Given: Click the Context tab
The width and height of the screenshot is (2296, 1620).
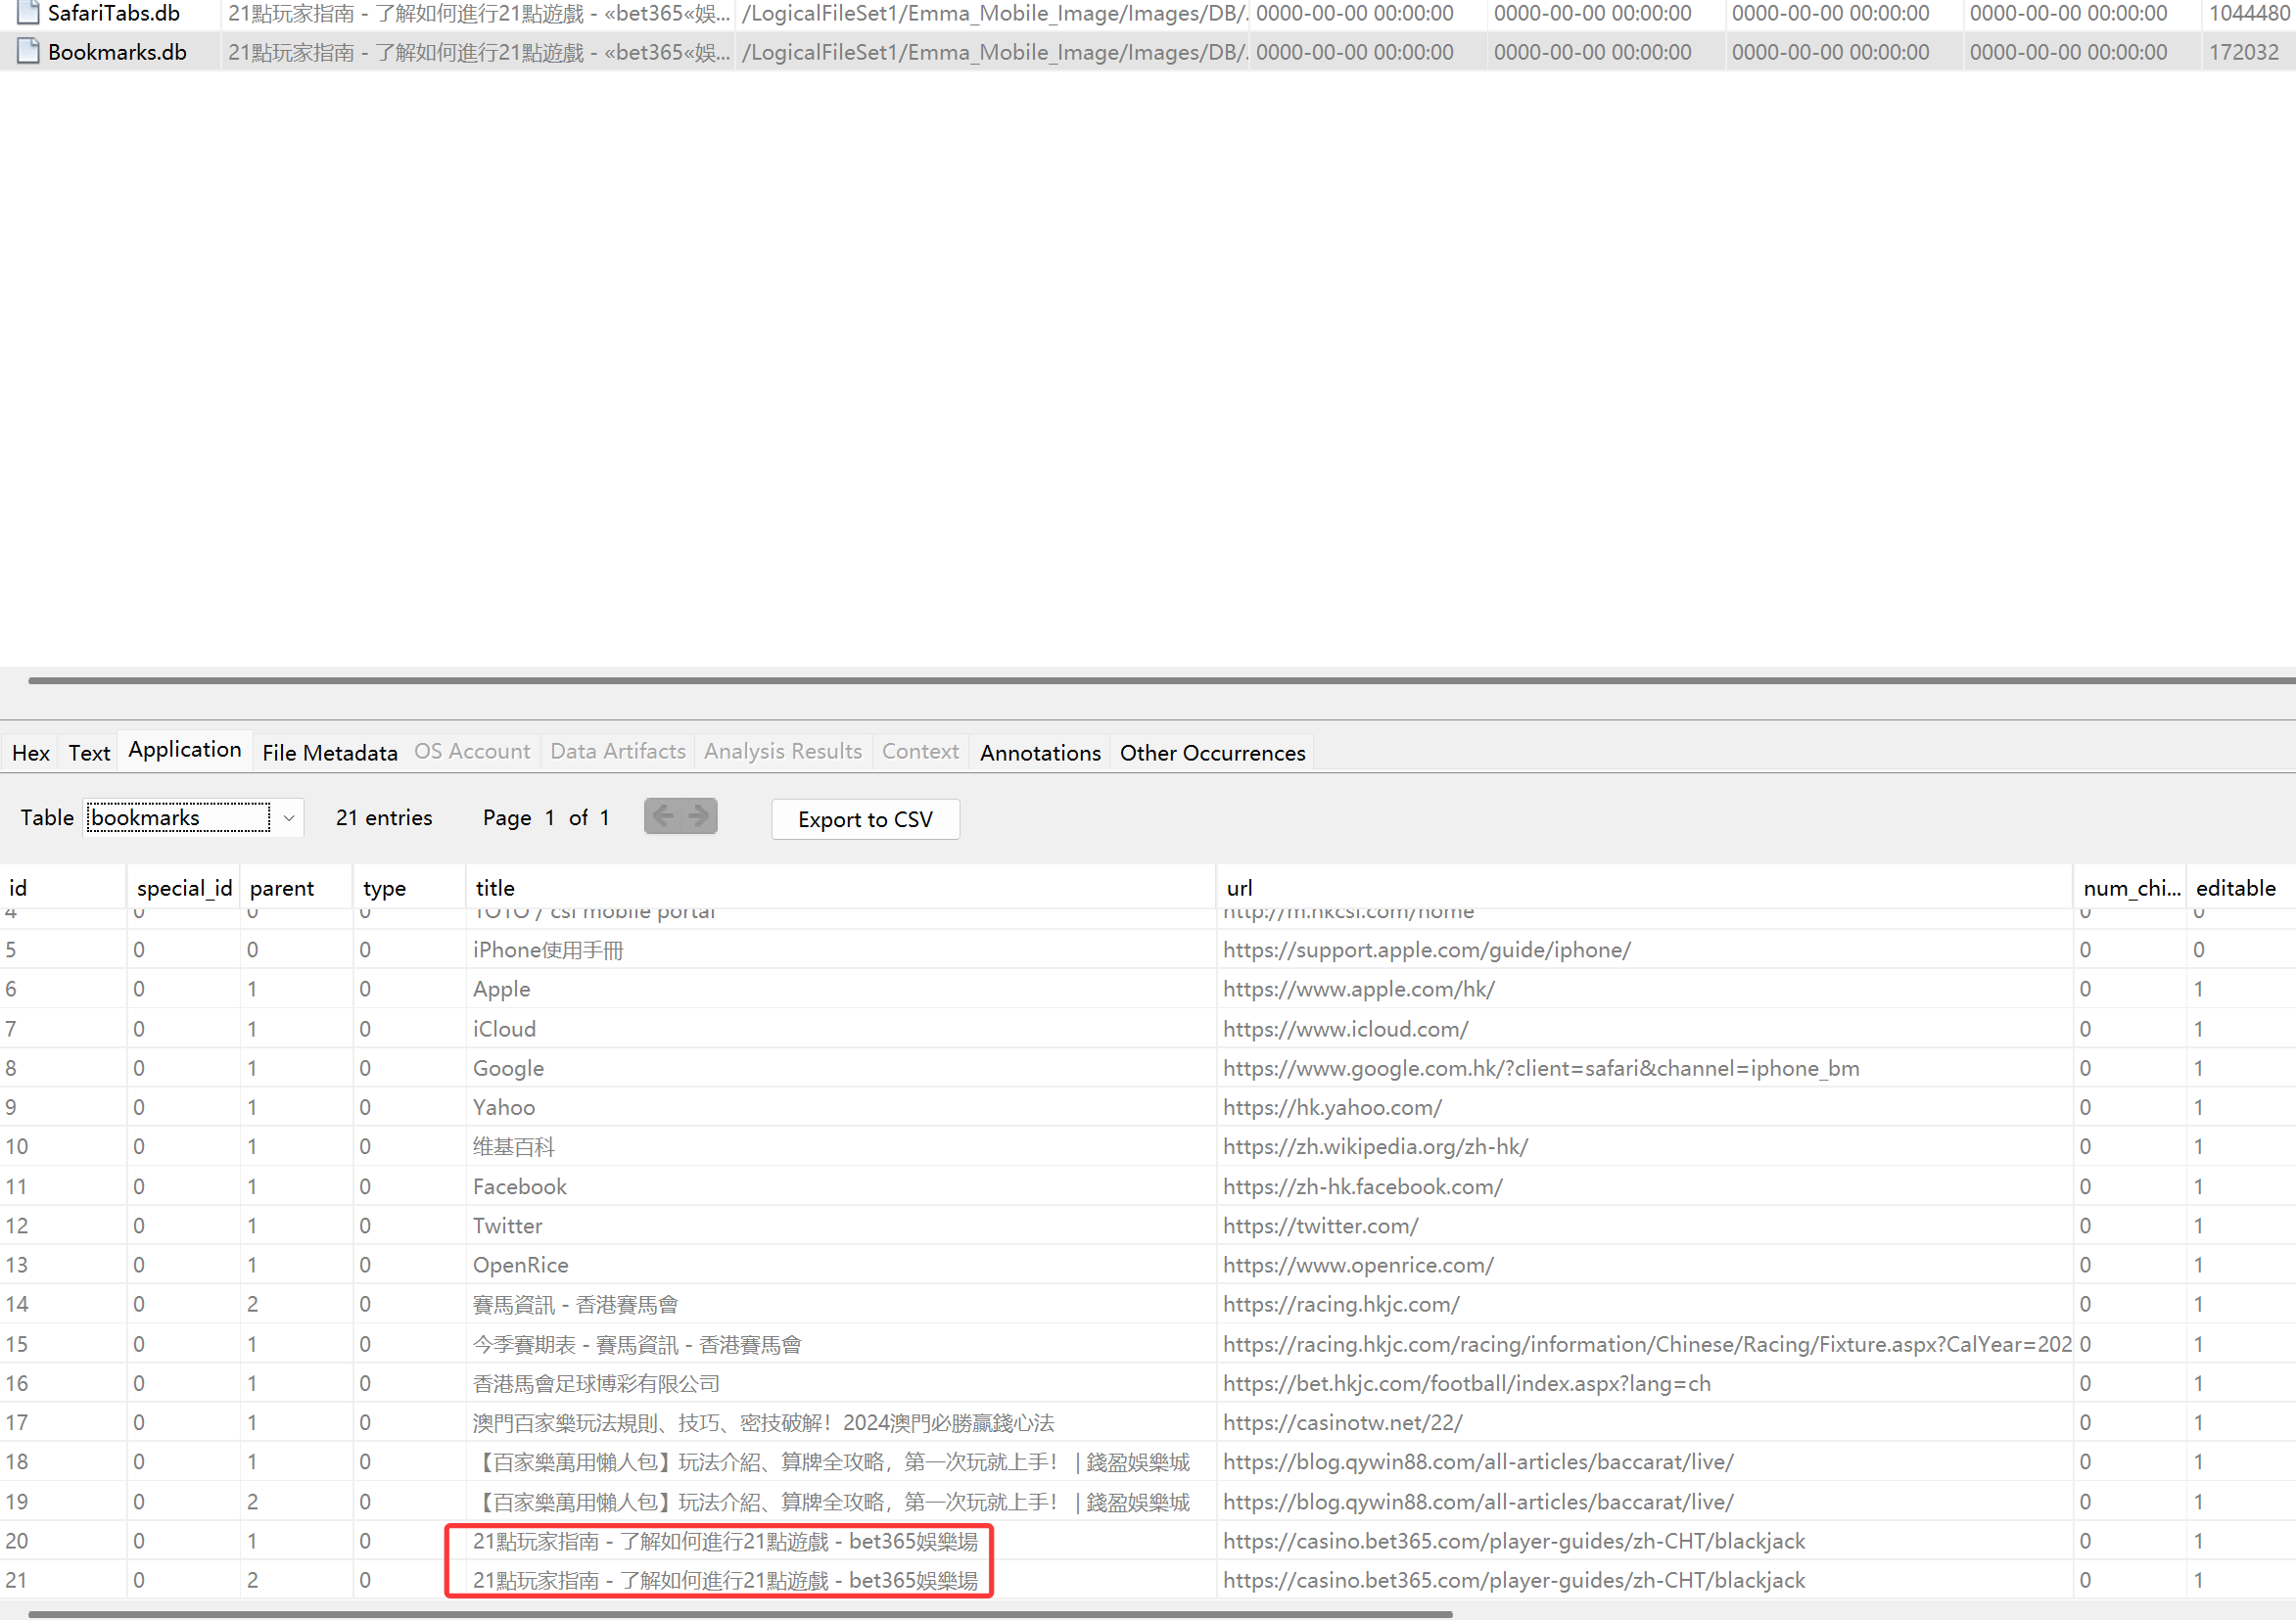Looking at the screenshot, I should click(920, 752).
